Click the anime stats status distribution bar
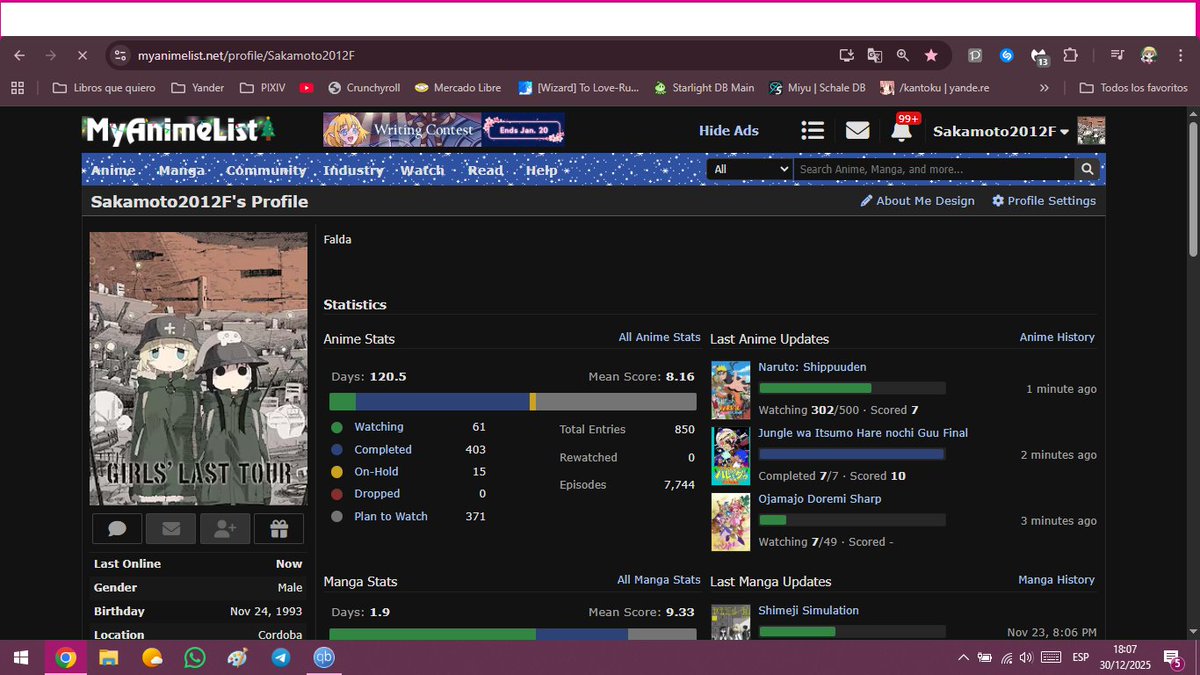Viewport: 1200px width, 675px height. [x=513, y=401]
